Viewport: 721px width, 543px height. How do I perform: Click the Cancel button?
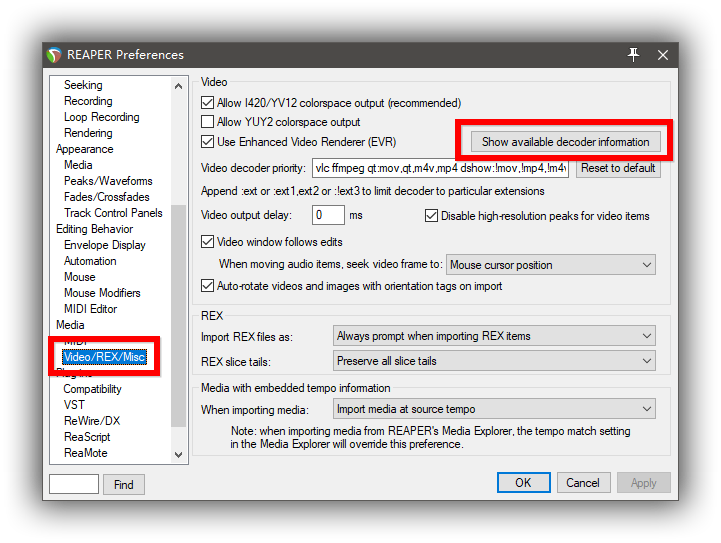[x=583, y=483]
